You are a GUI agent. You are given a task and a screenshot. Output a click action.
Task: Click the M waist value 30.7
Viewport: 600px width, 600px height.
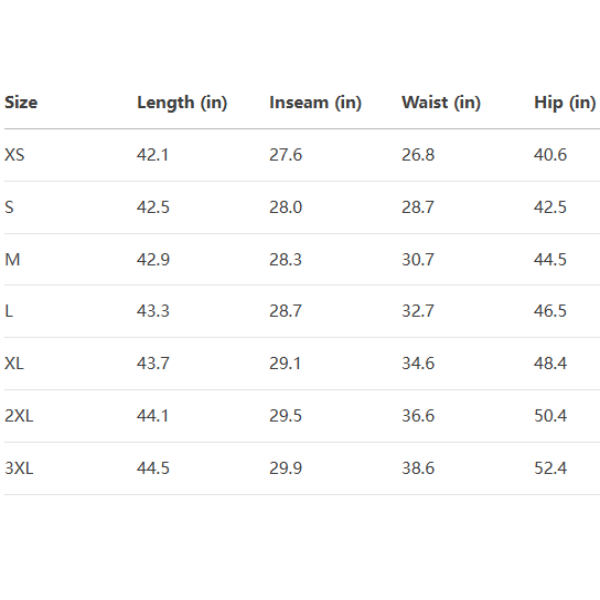pyautogui.click(x=418, y=259)
